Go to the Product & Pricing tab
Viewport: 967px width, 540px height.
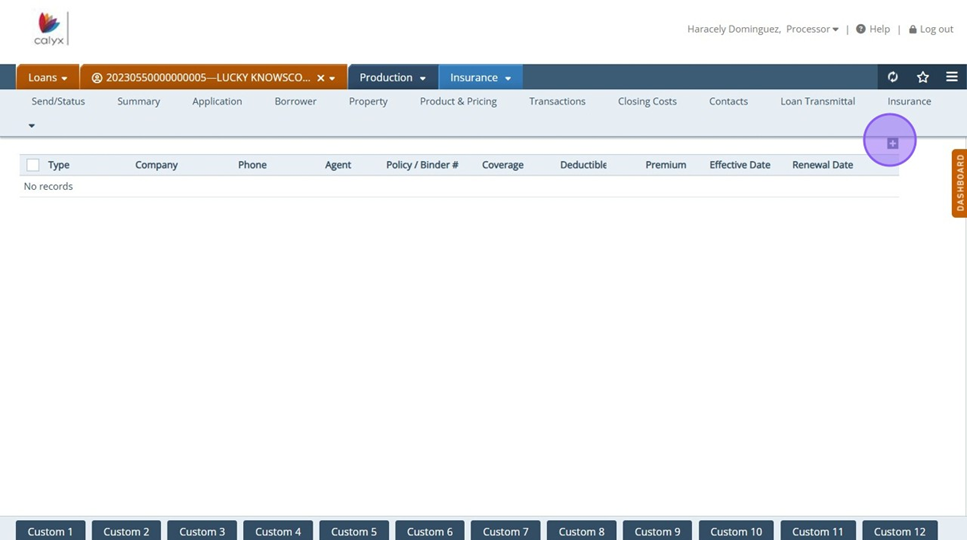458,101
